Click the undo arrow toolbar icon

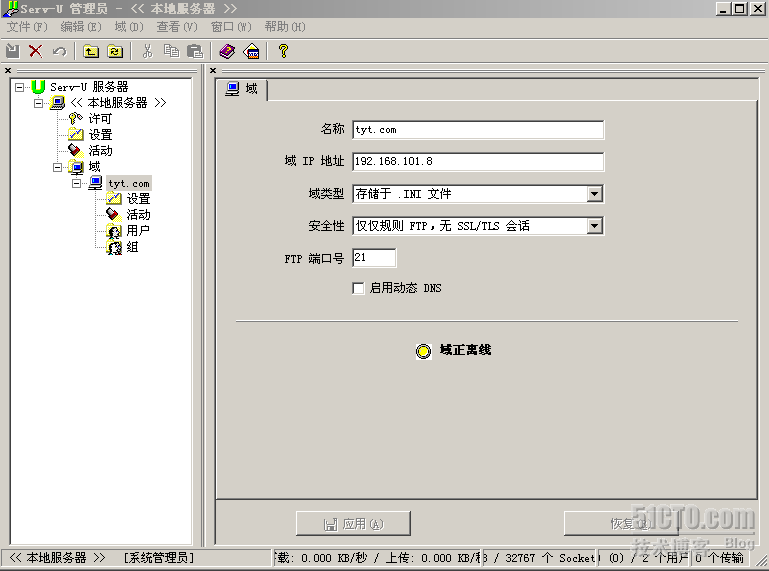pyautogui.click(x=59, y=51)
